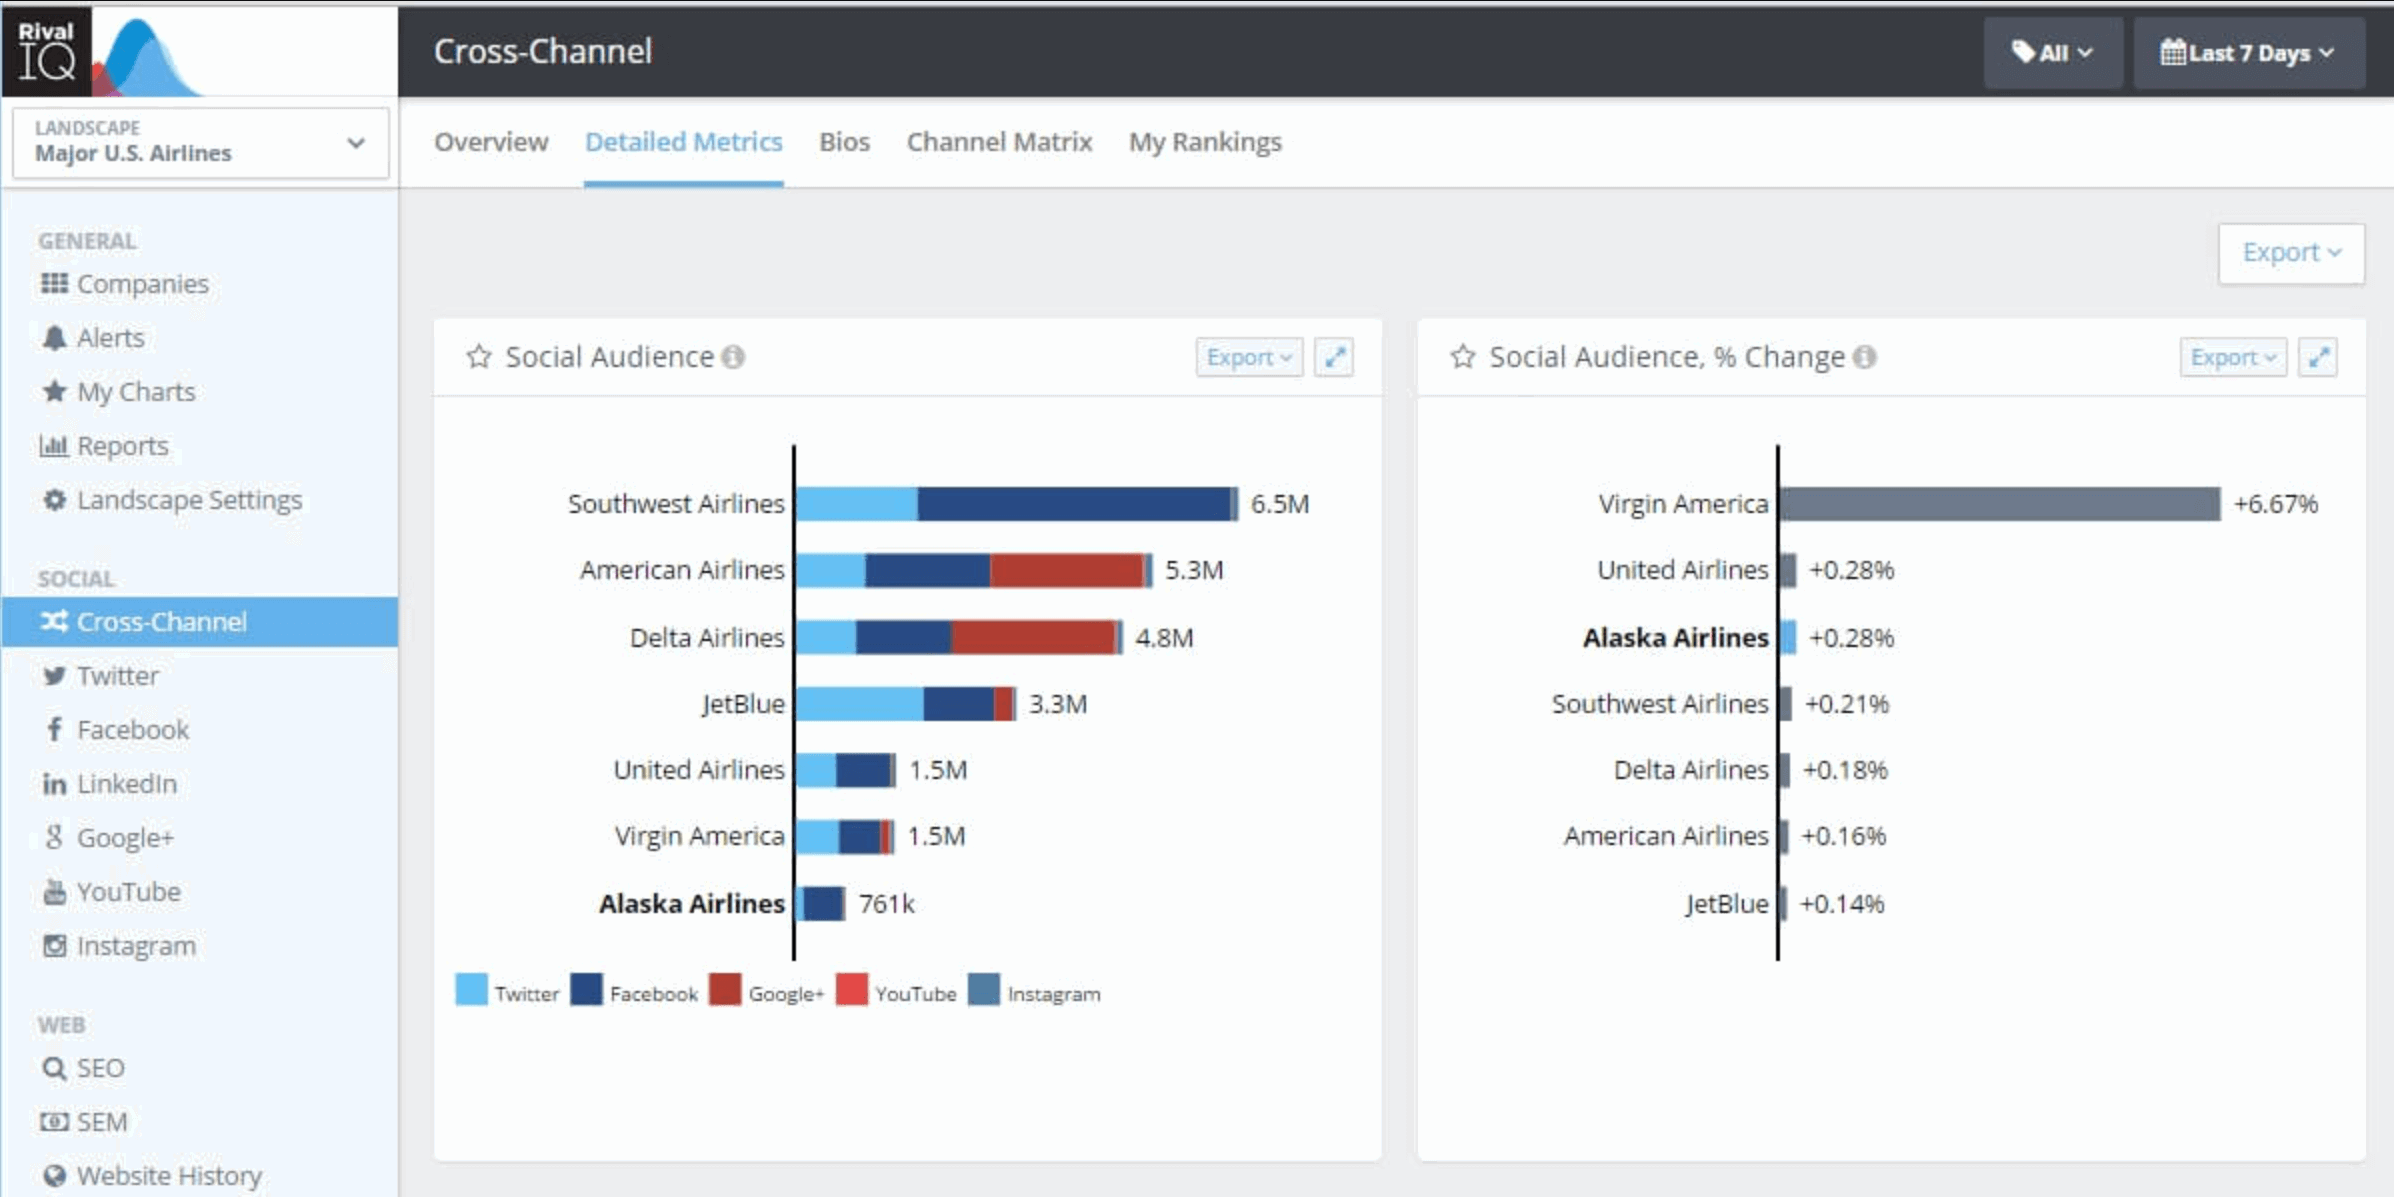
Task: Star the Social Audience % Change chart
Action: pyautogui.click(x=1462, y=356)
